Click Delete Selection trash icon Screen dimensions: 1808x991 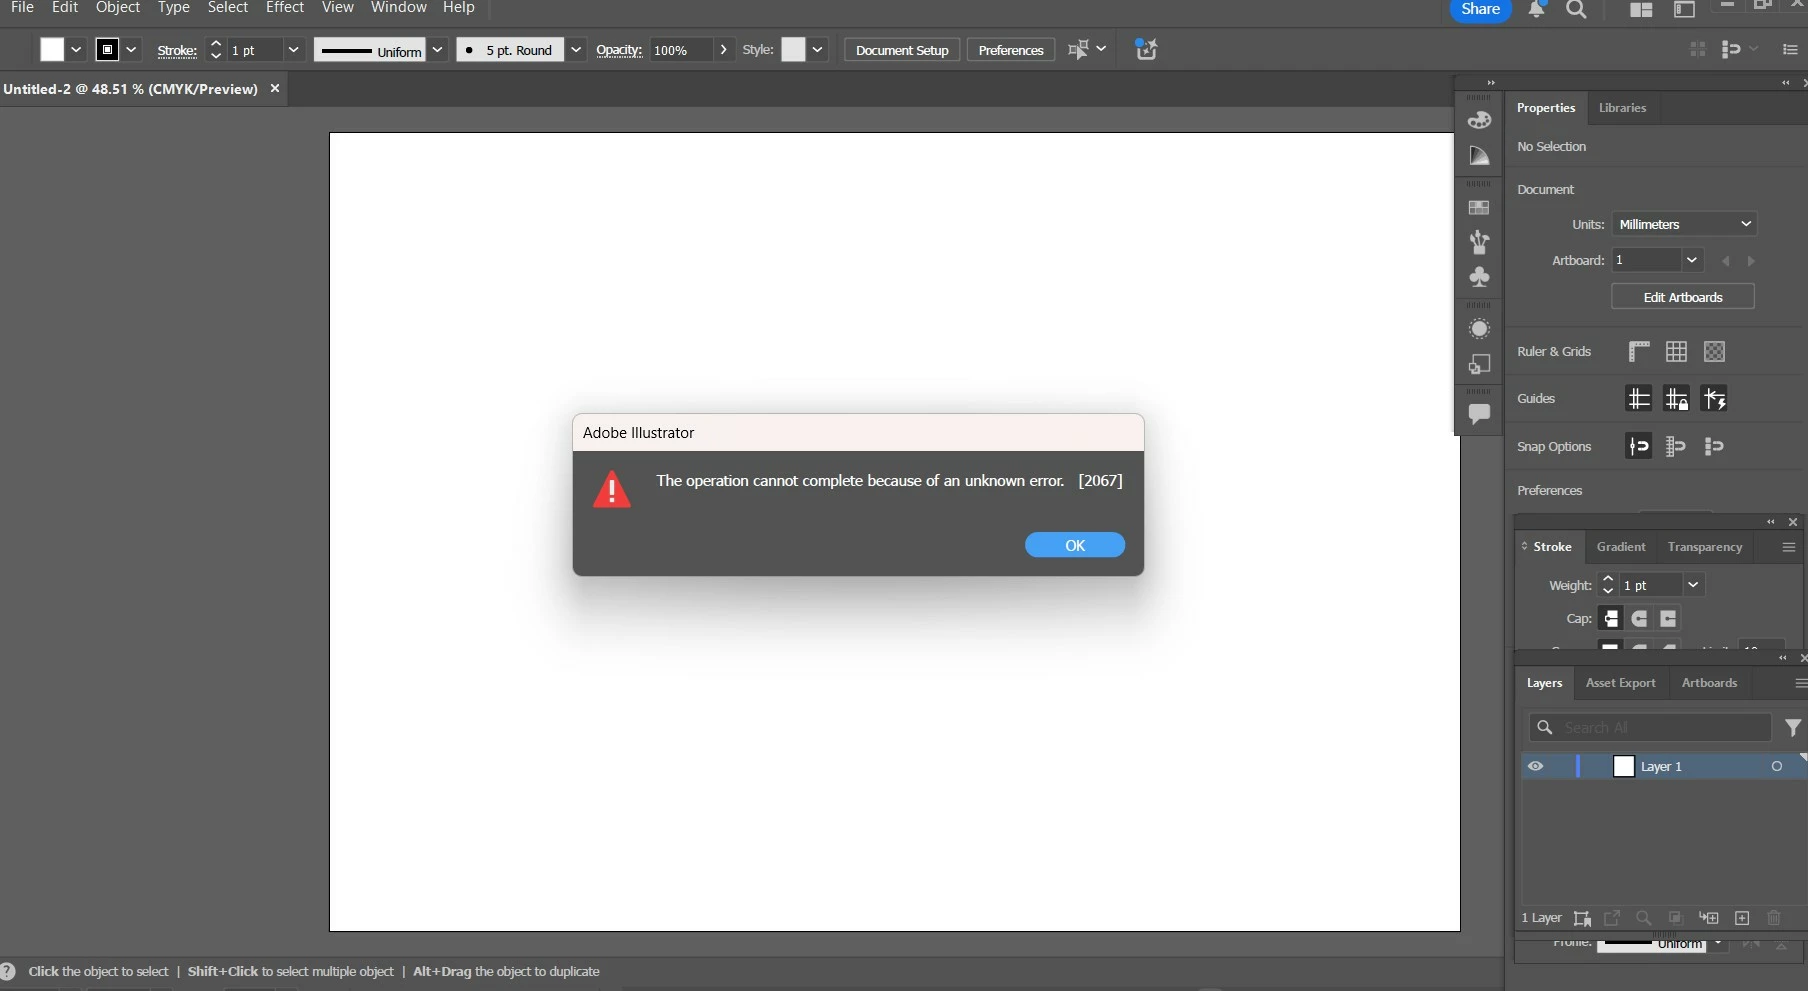click(x=1774, y=918)
